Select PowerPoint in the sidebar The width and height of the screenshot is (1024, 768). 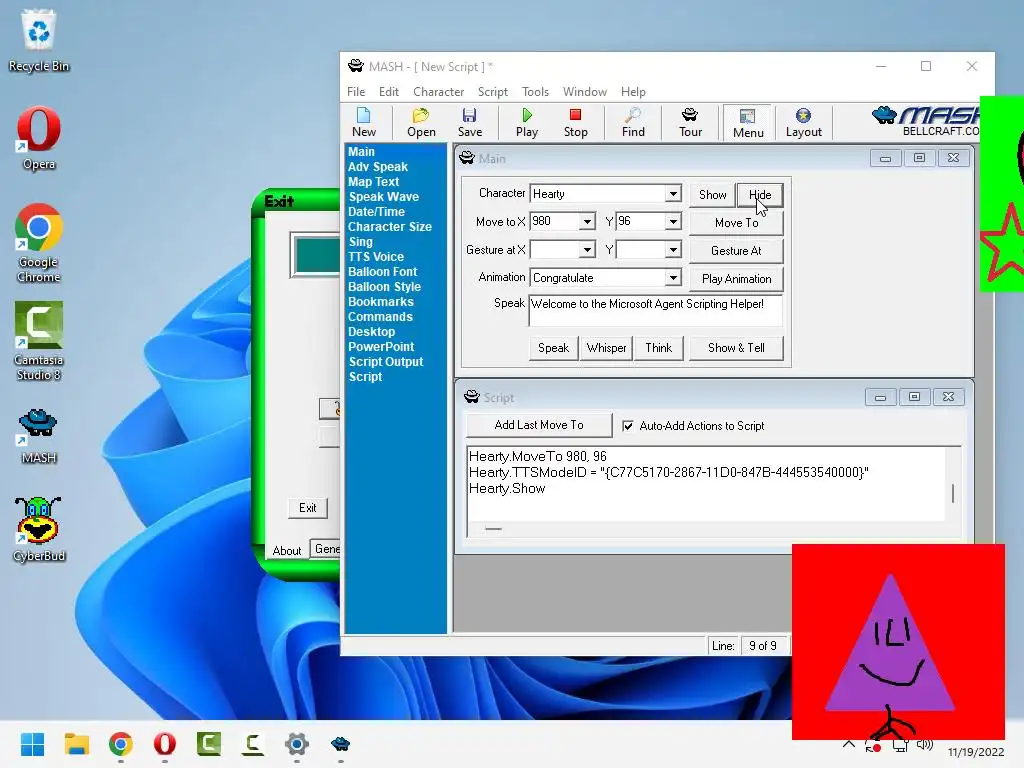(381, 347)
